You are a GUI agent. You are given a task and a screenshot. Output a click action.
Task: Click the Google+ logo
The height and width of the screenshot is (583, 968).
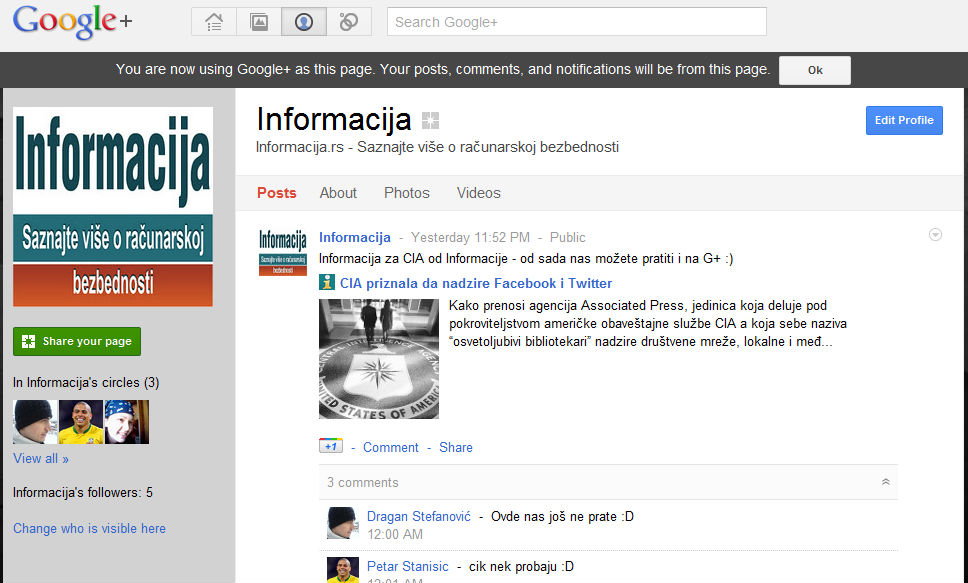[x=72, y=22]
